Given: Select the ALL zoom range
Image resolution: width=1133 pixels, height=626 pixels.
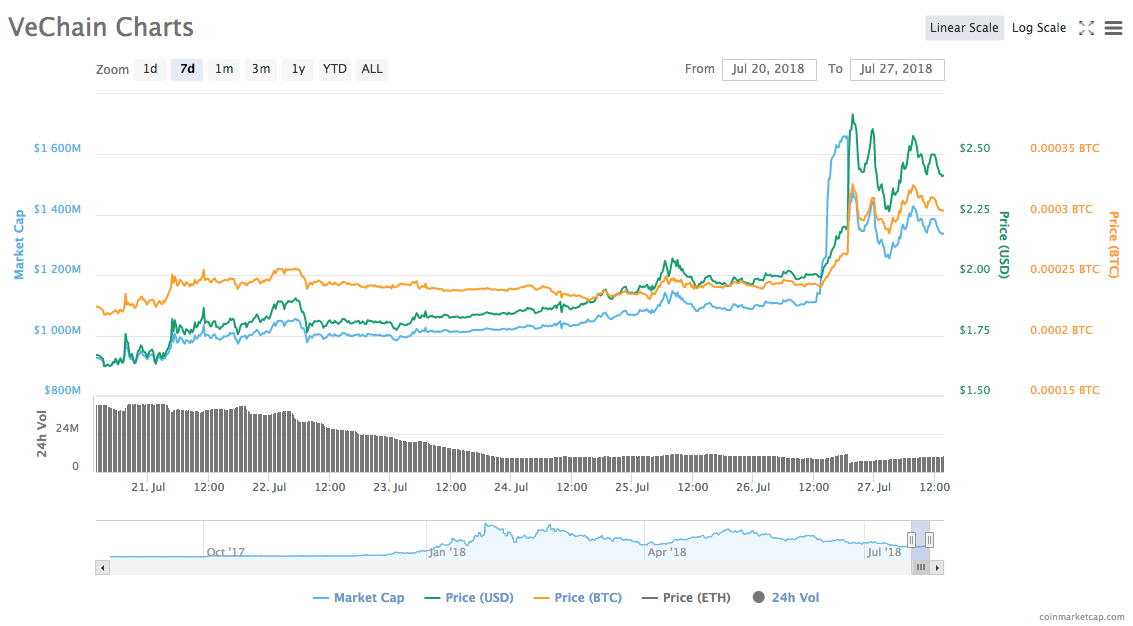Looking at the screenshot, I should (x=371, y=69).
